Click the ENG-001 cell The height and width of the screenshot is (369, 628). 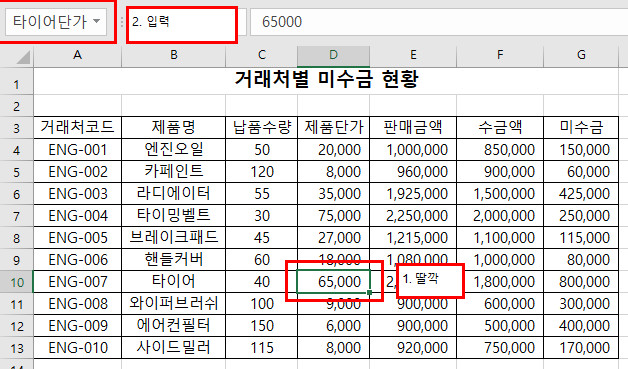(x=77, y=150)
